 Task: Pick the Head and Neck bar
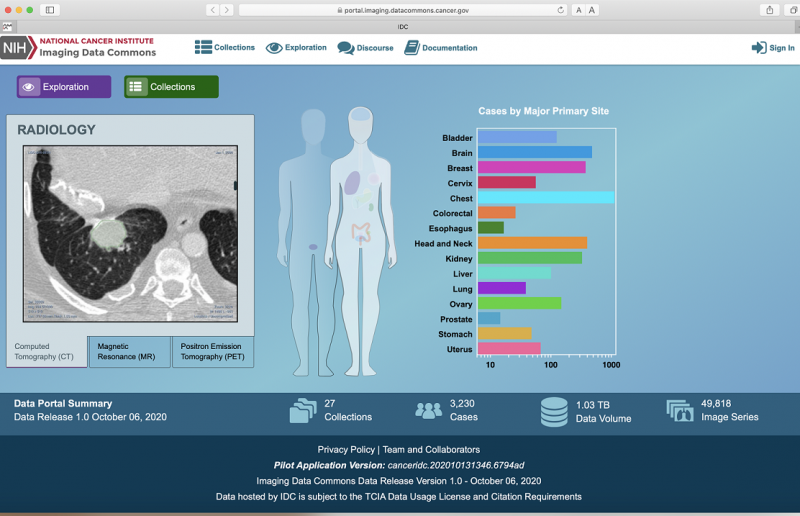(532, 243)
